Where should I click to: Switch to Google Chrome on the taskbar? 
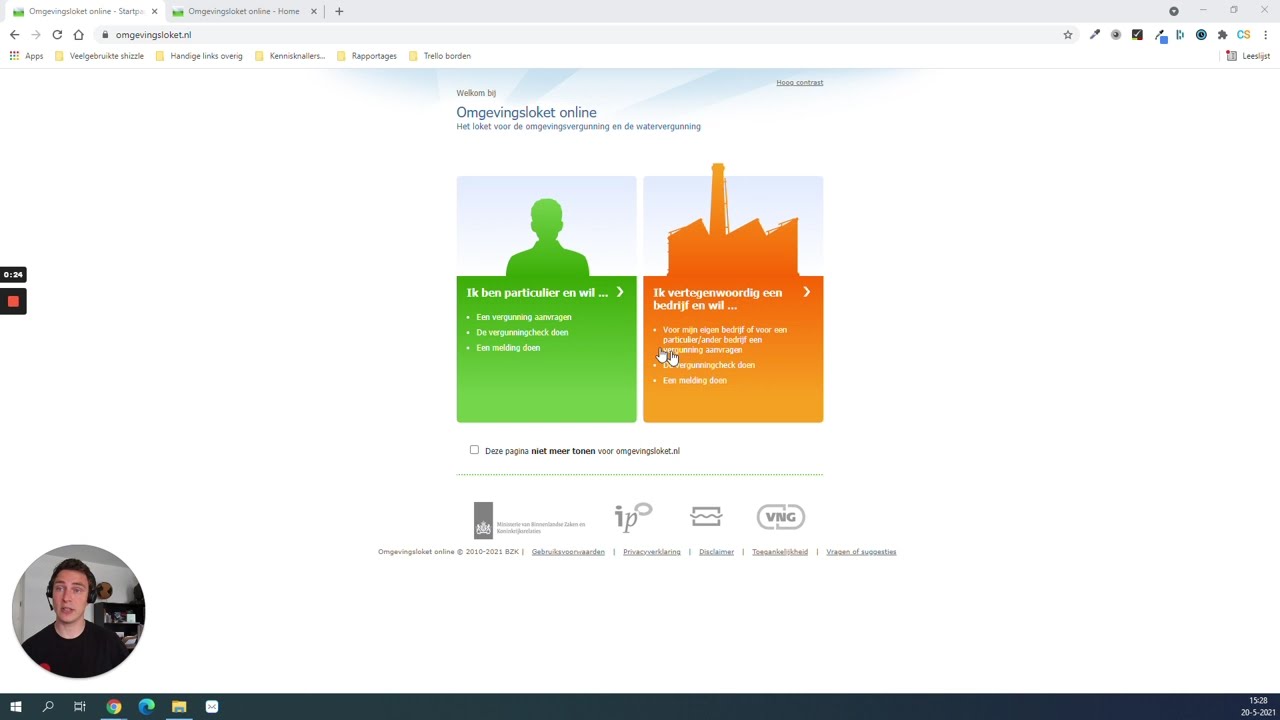pos(113,707)
